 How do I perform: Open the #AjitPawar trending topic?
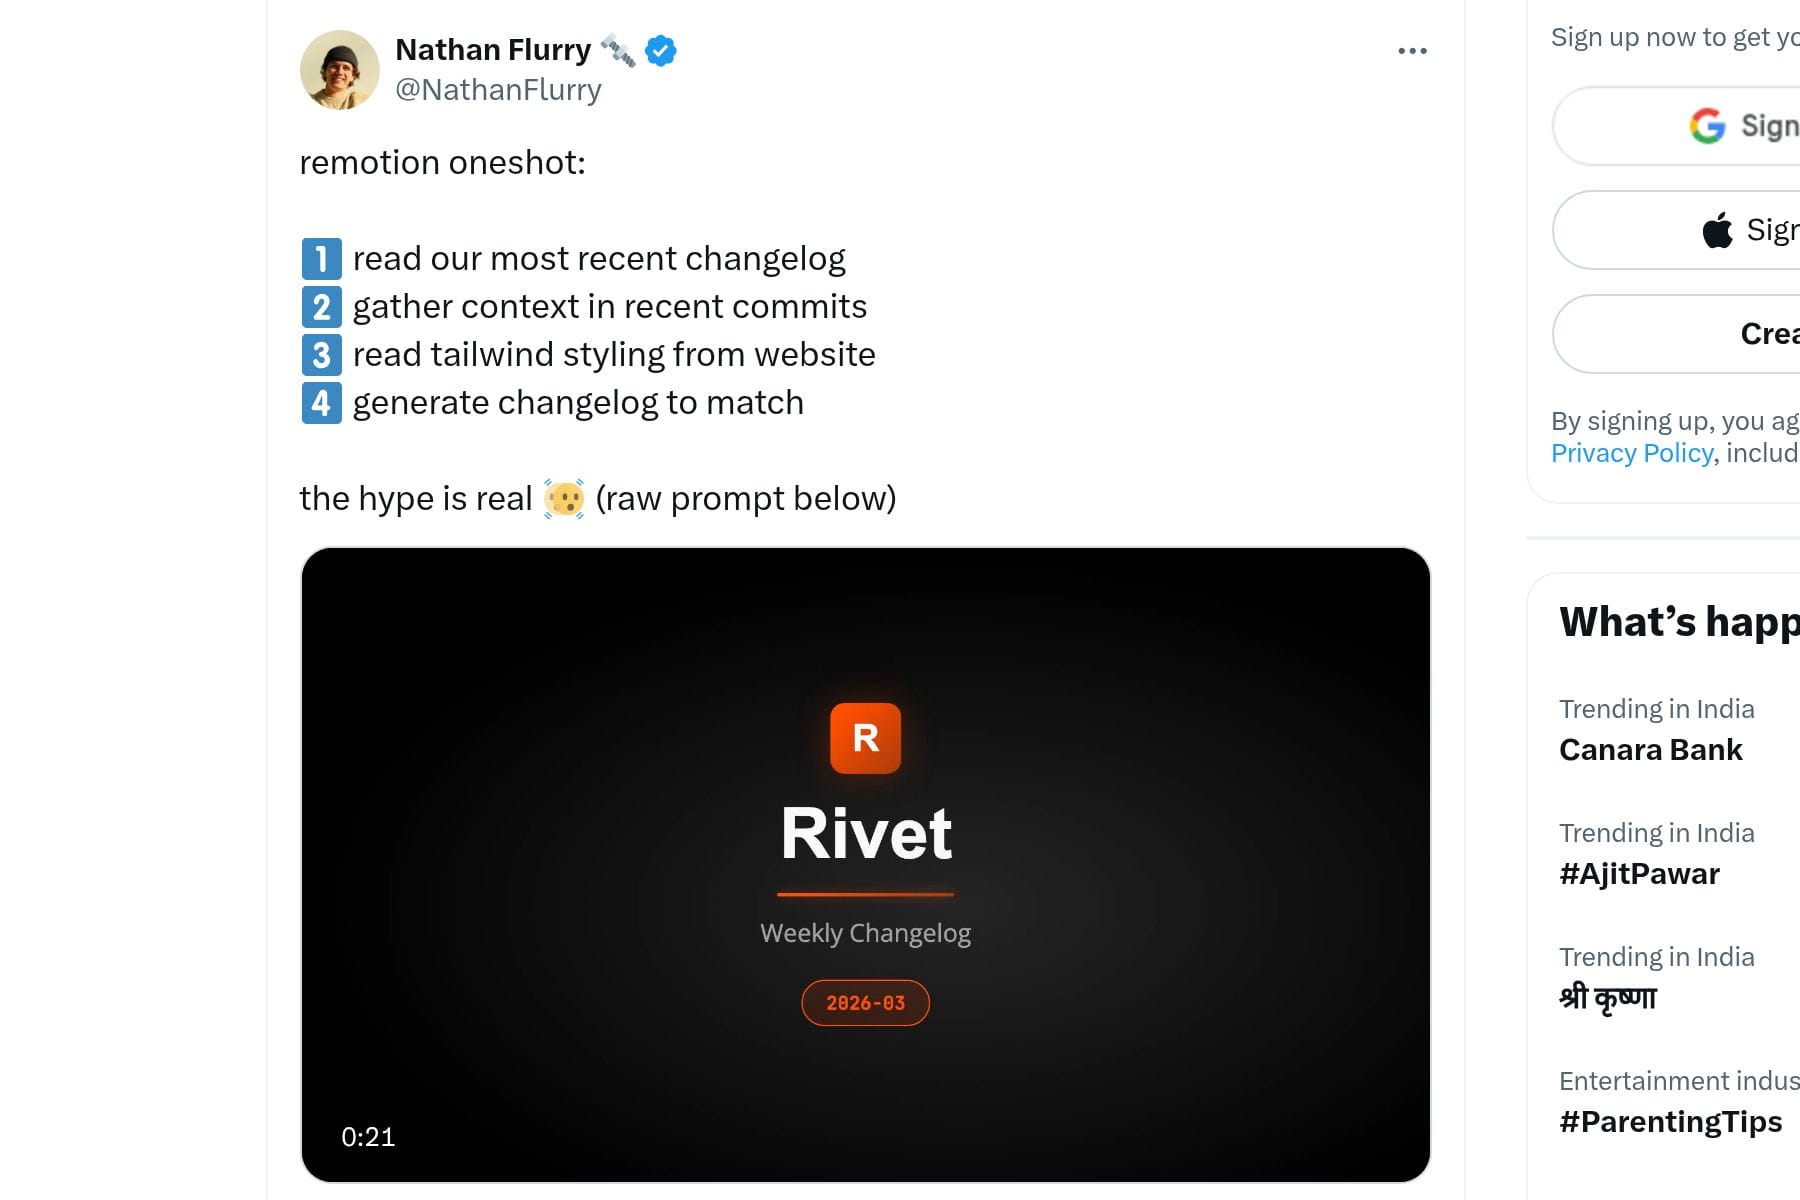coord(1639,874)
